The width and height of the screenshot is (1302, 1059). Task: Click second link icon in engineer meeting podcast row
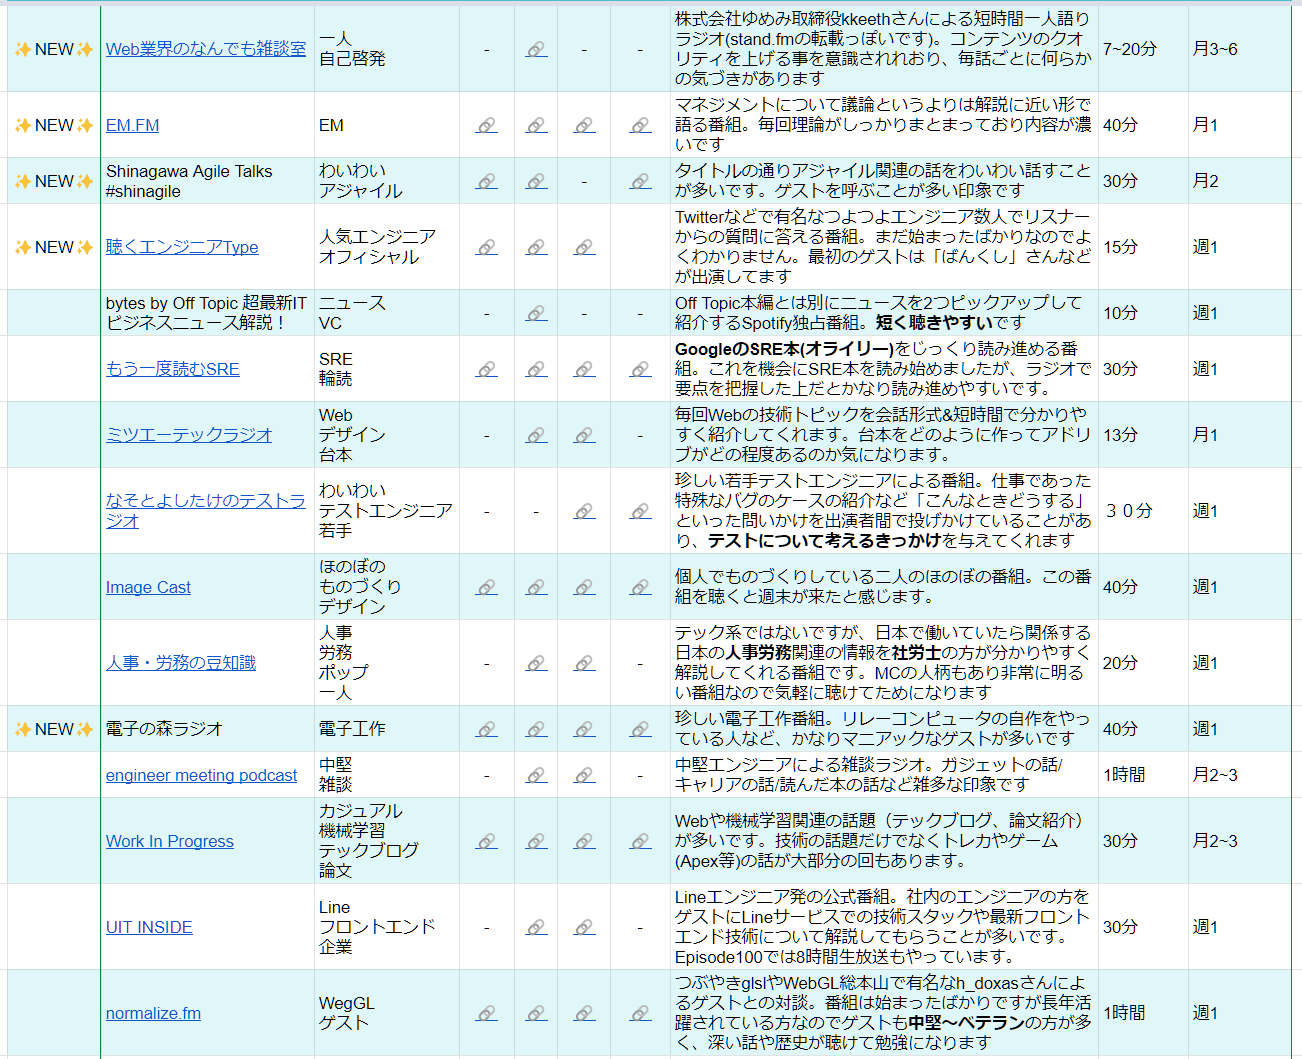coord(585,775)
